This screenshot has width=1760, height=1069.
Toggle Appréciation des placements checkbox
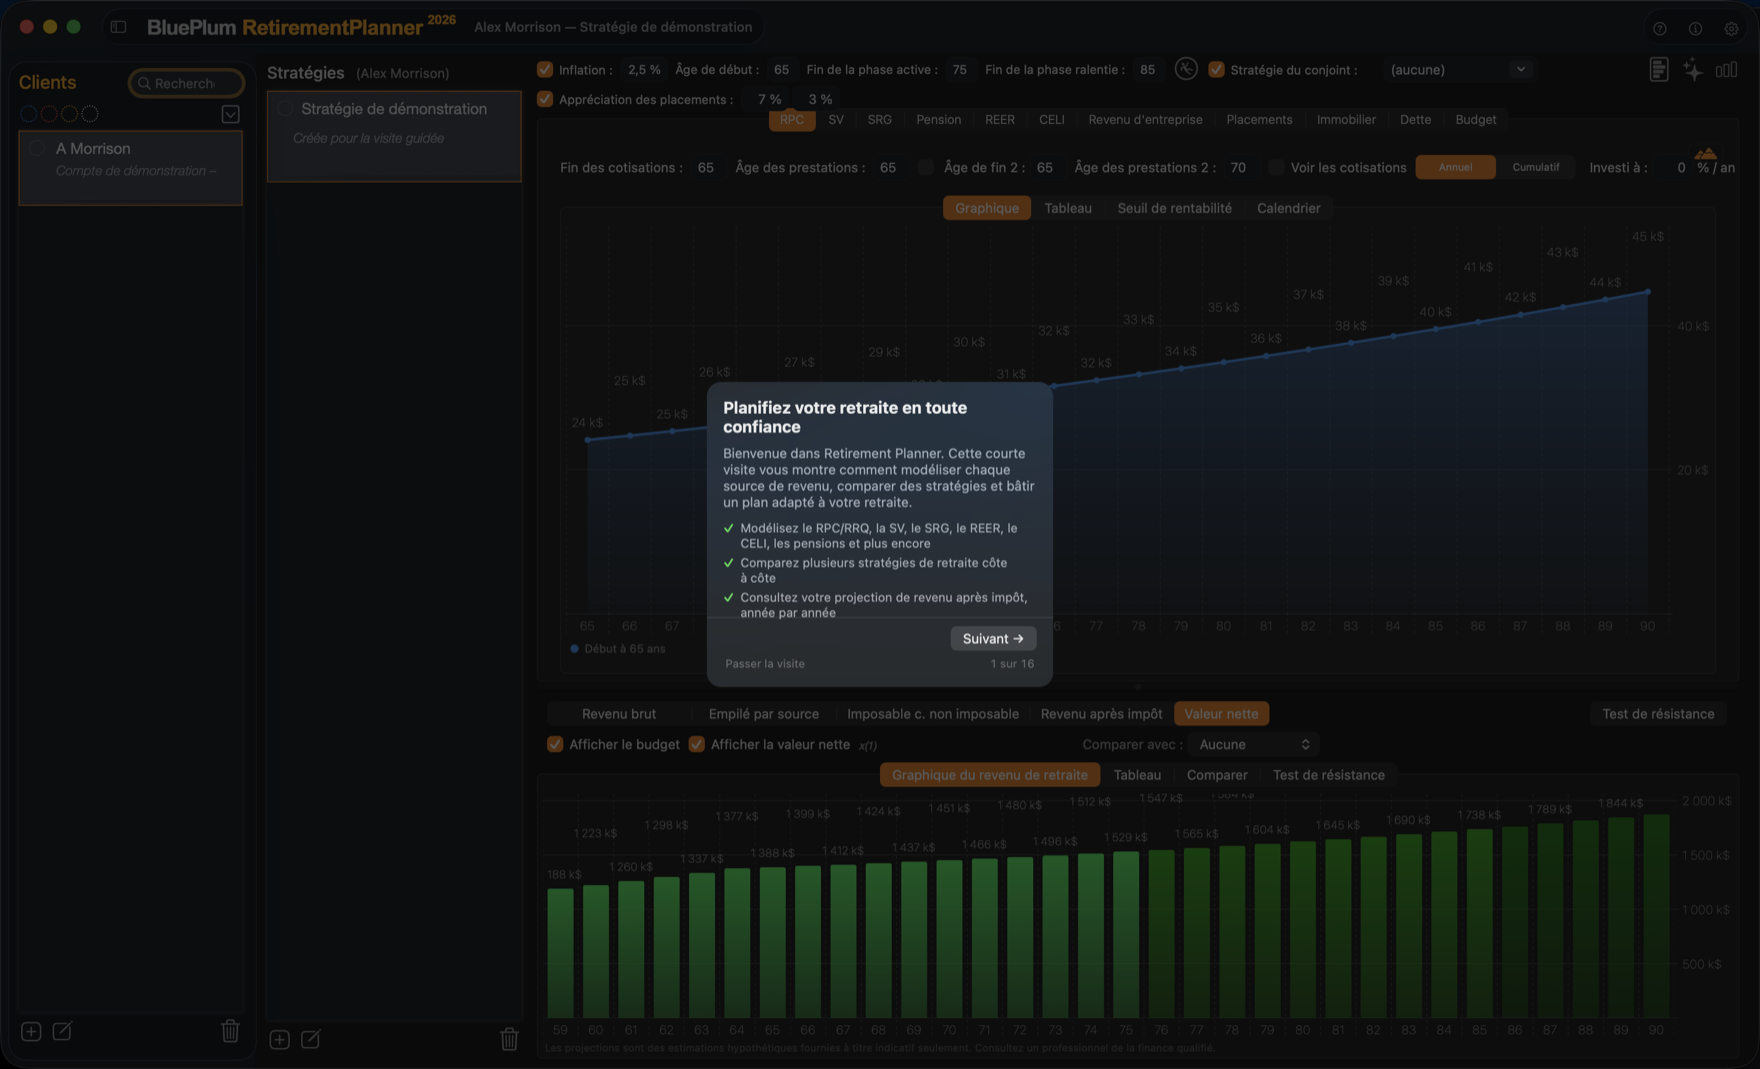545,99
